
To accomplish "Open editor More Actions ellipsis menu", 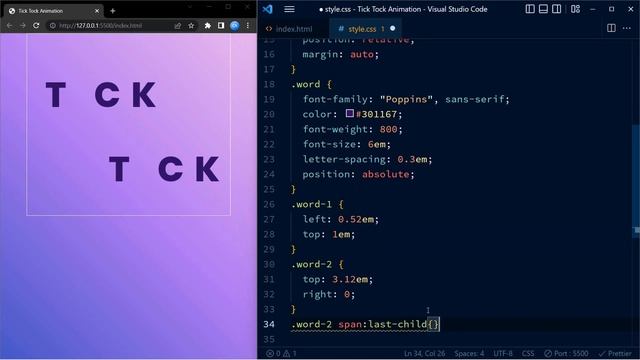I will click(627, 28).
